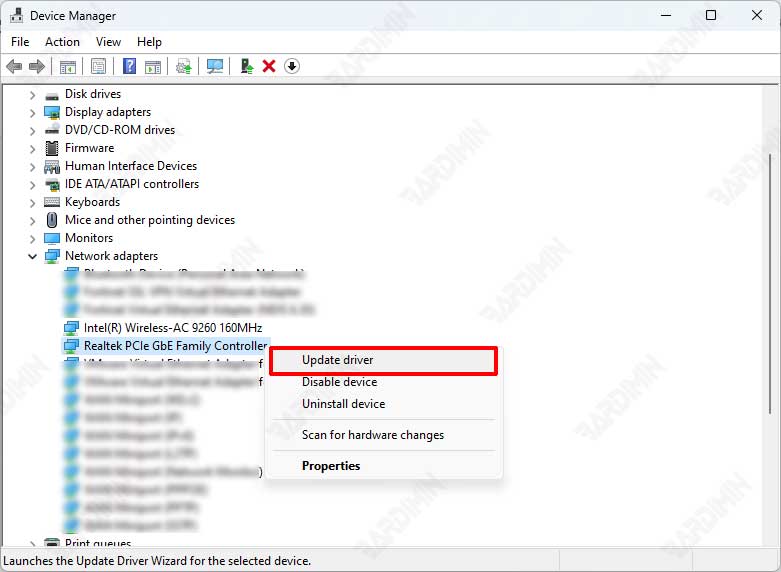The width and height of the screenshot is (781, 572).
Task: Click the Forward arrow toolbar icon
Action: coord(37,66)
